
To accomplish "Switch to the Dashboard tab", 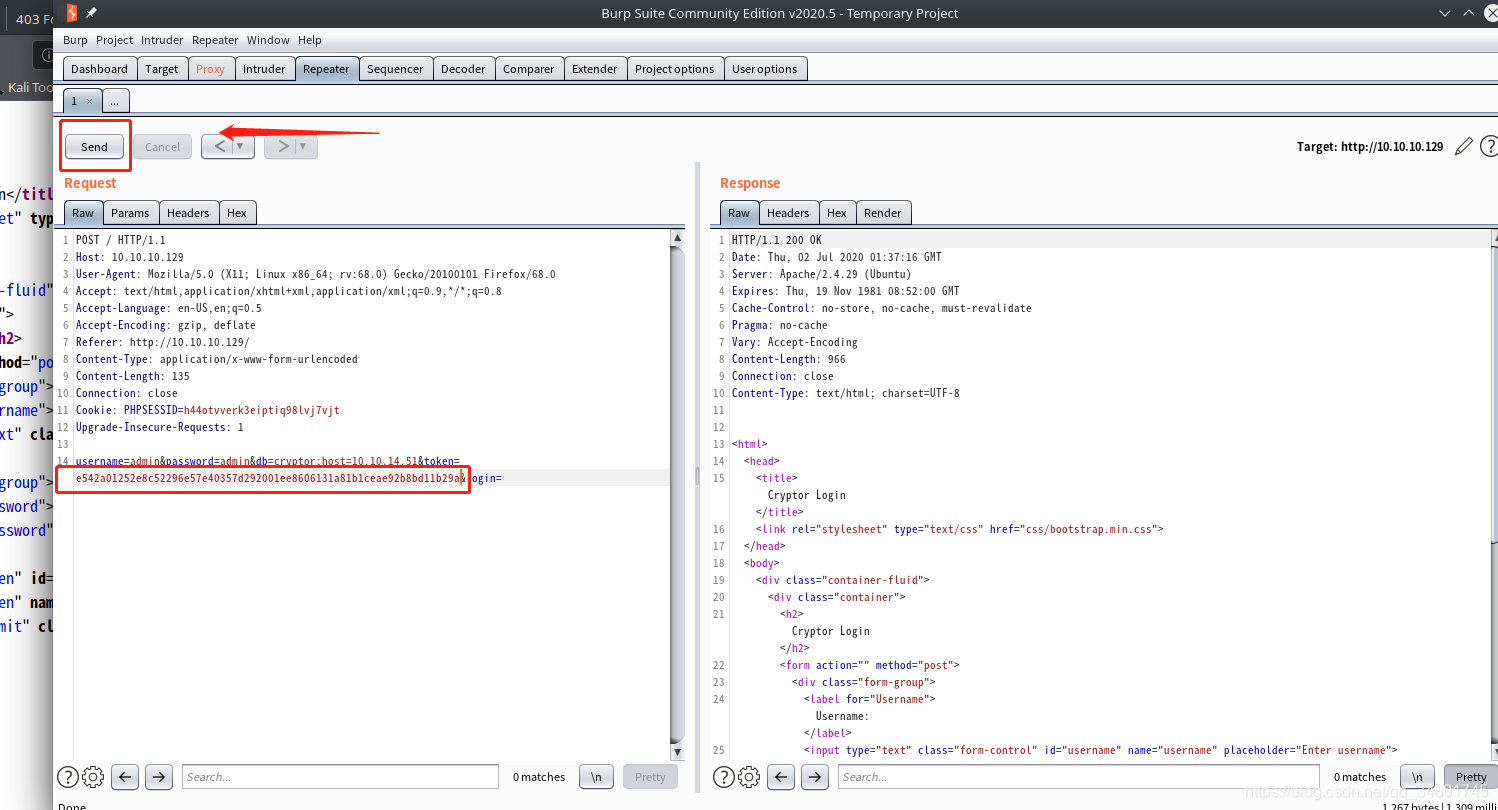I will click(x=99, y=69).
